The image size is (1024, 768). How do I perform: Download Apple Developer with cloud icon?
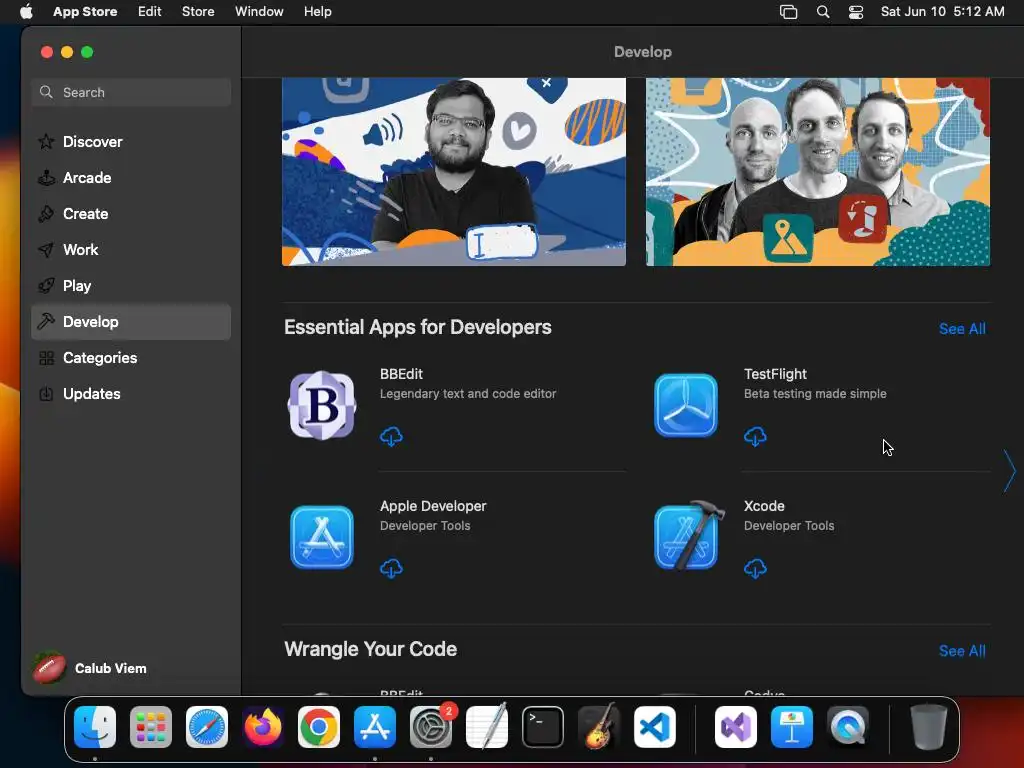point(391,568)
